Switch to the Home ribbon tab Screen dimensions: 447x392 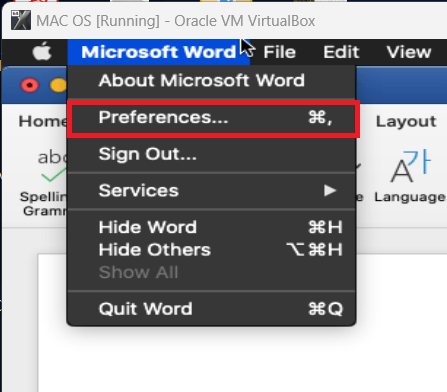(x=43, y=121)
